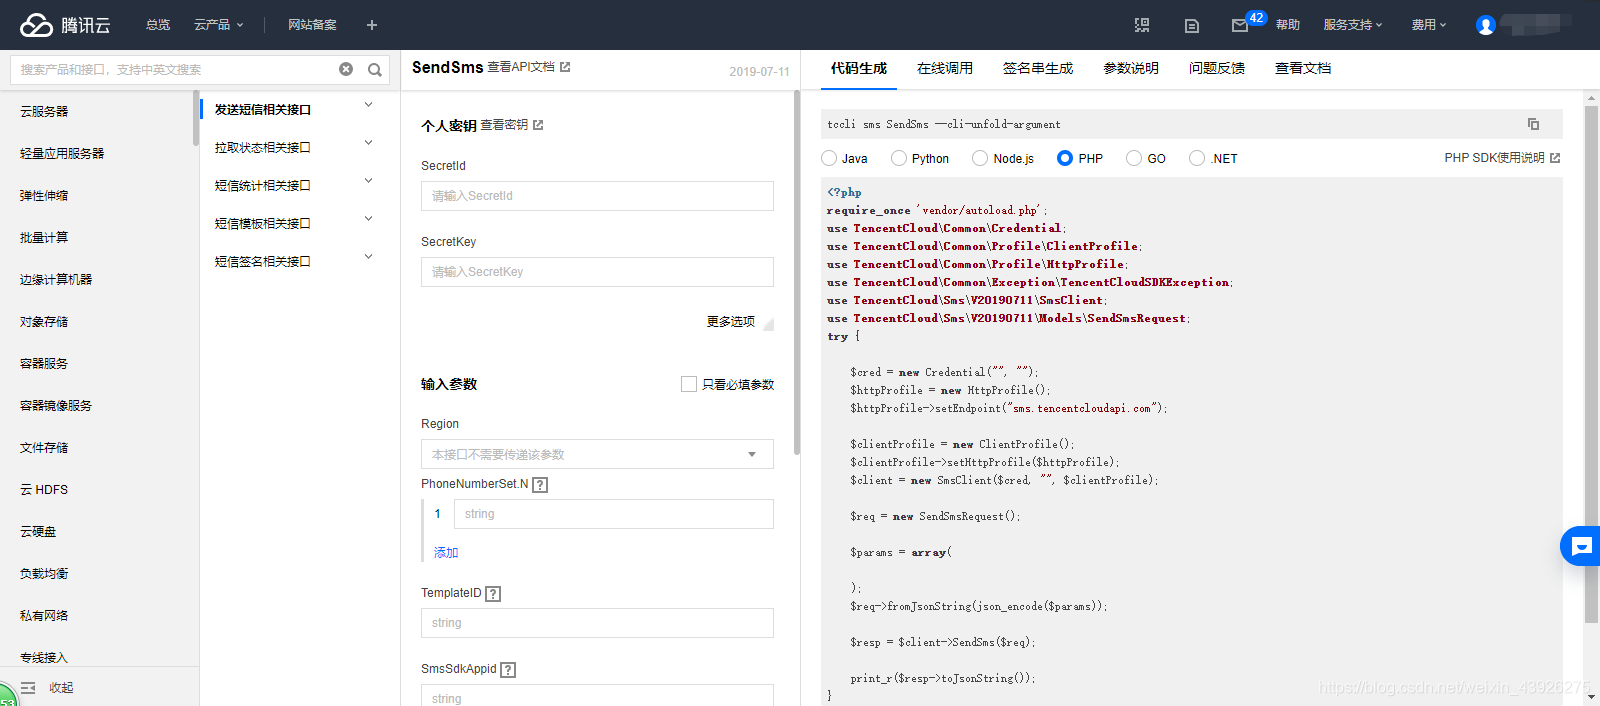The image size is (1600, 706).
Task: Click the code panel scrollbar
Action: (1591, 365)
